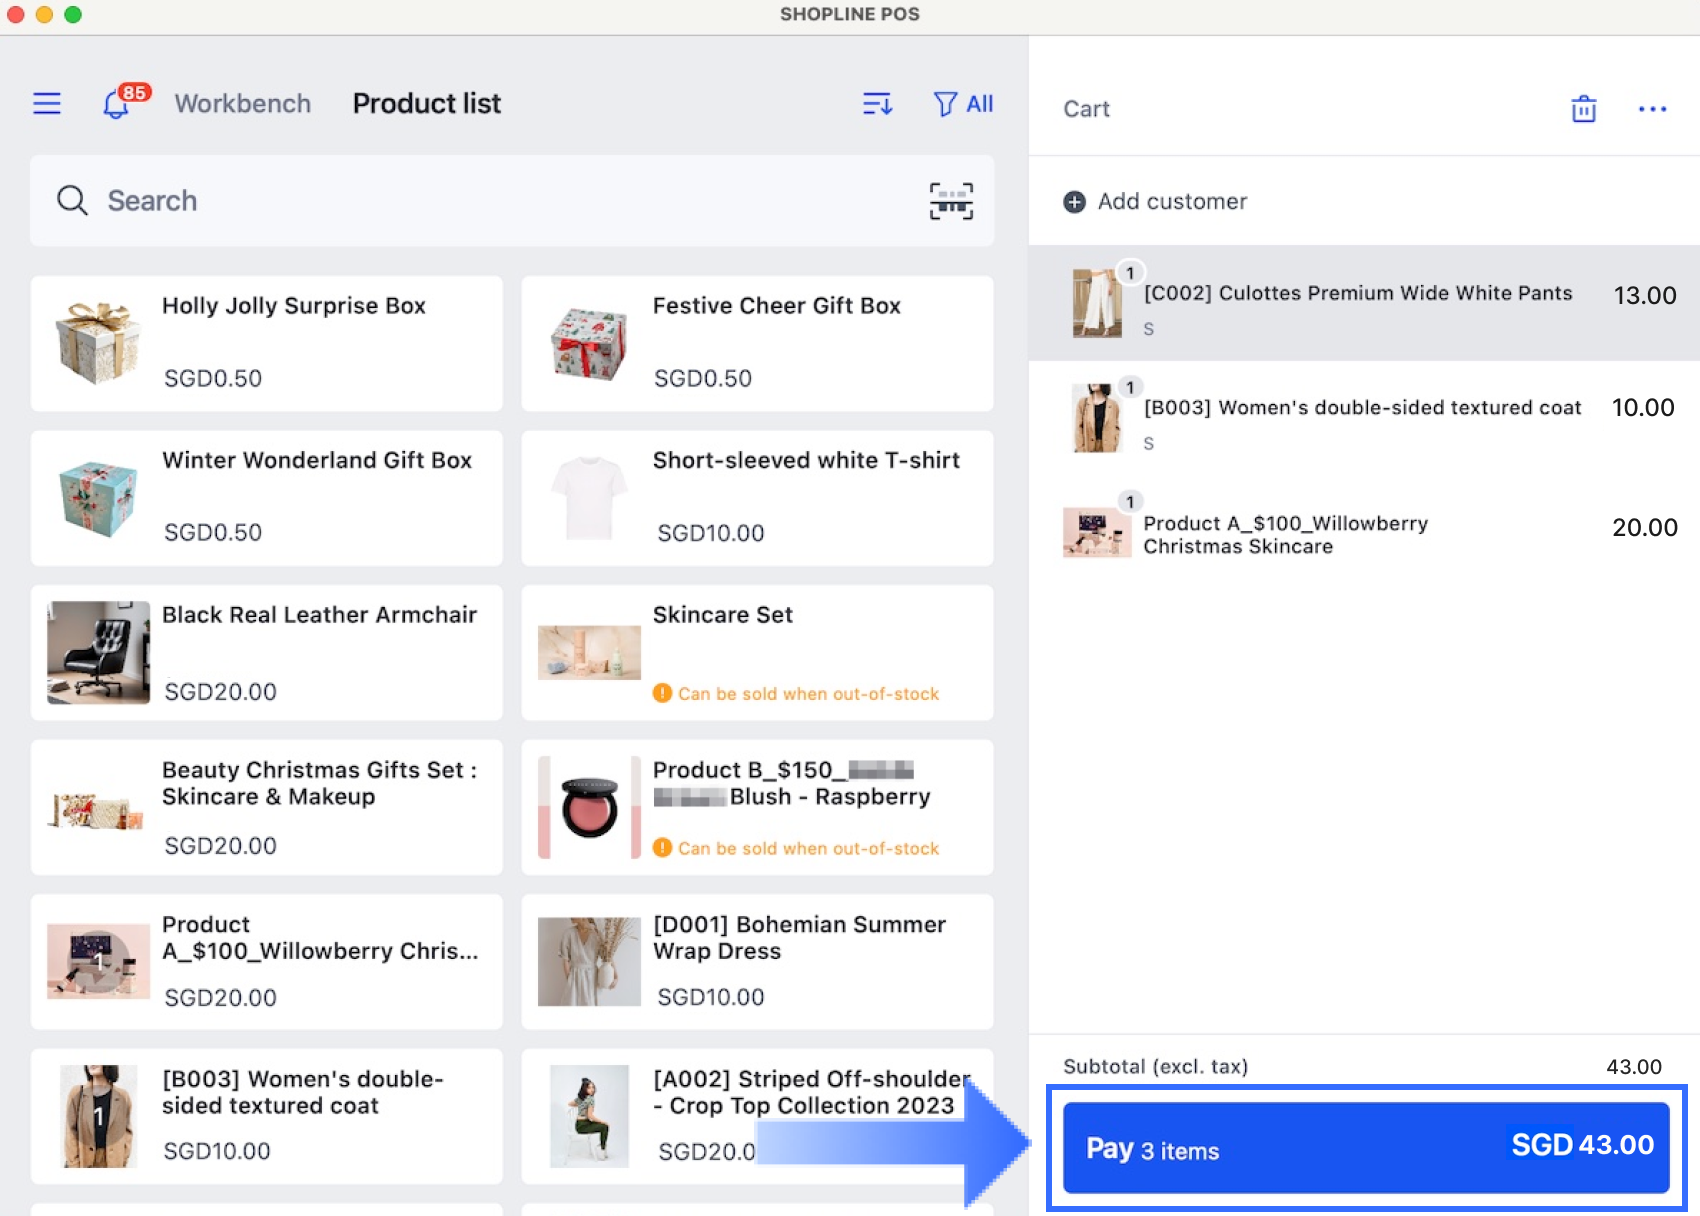Click the magnifier search icon

(72, 200)
